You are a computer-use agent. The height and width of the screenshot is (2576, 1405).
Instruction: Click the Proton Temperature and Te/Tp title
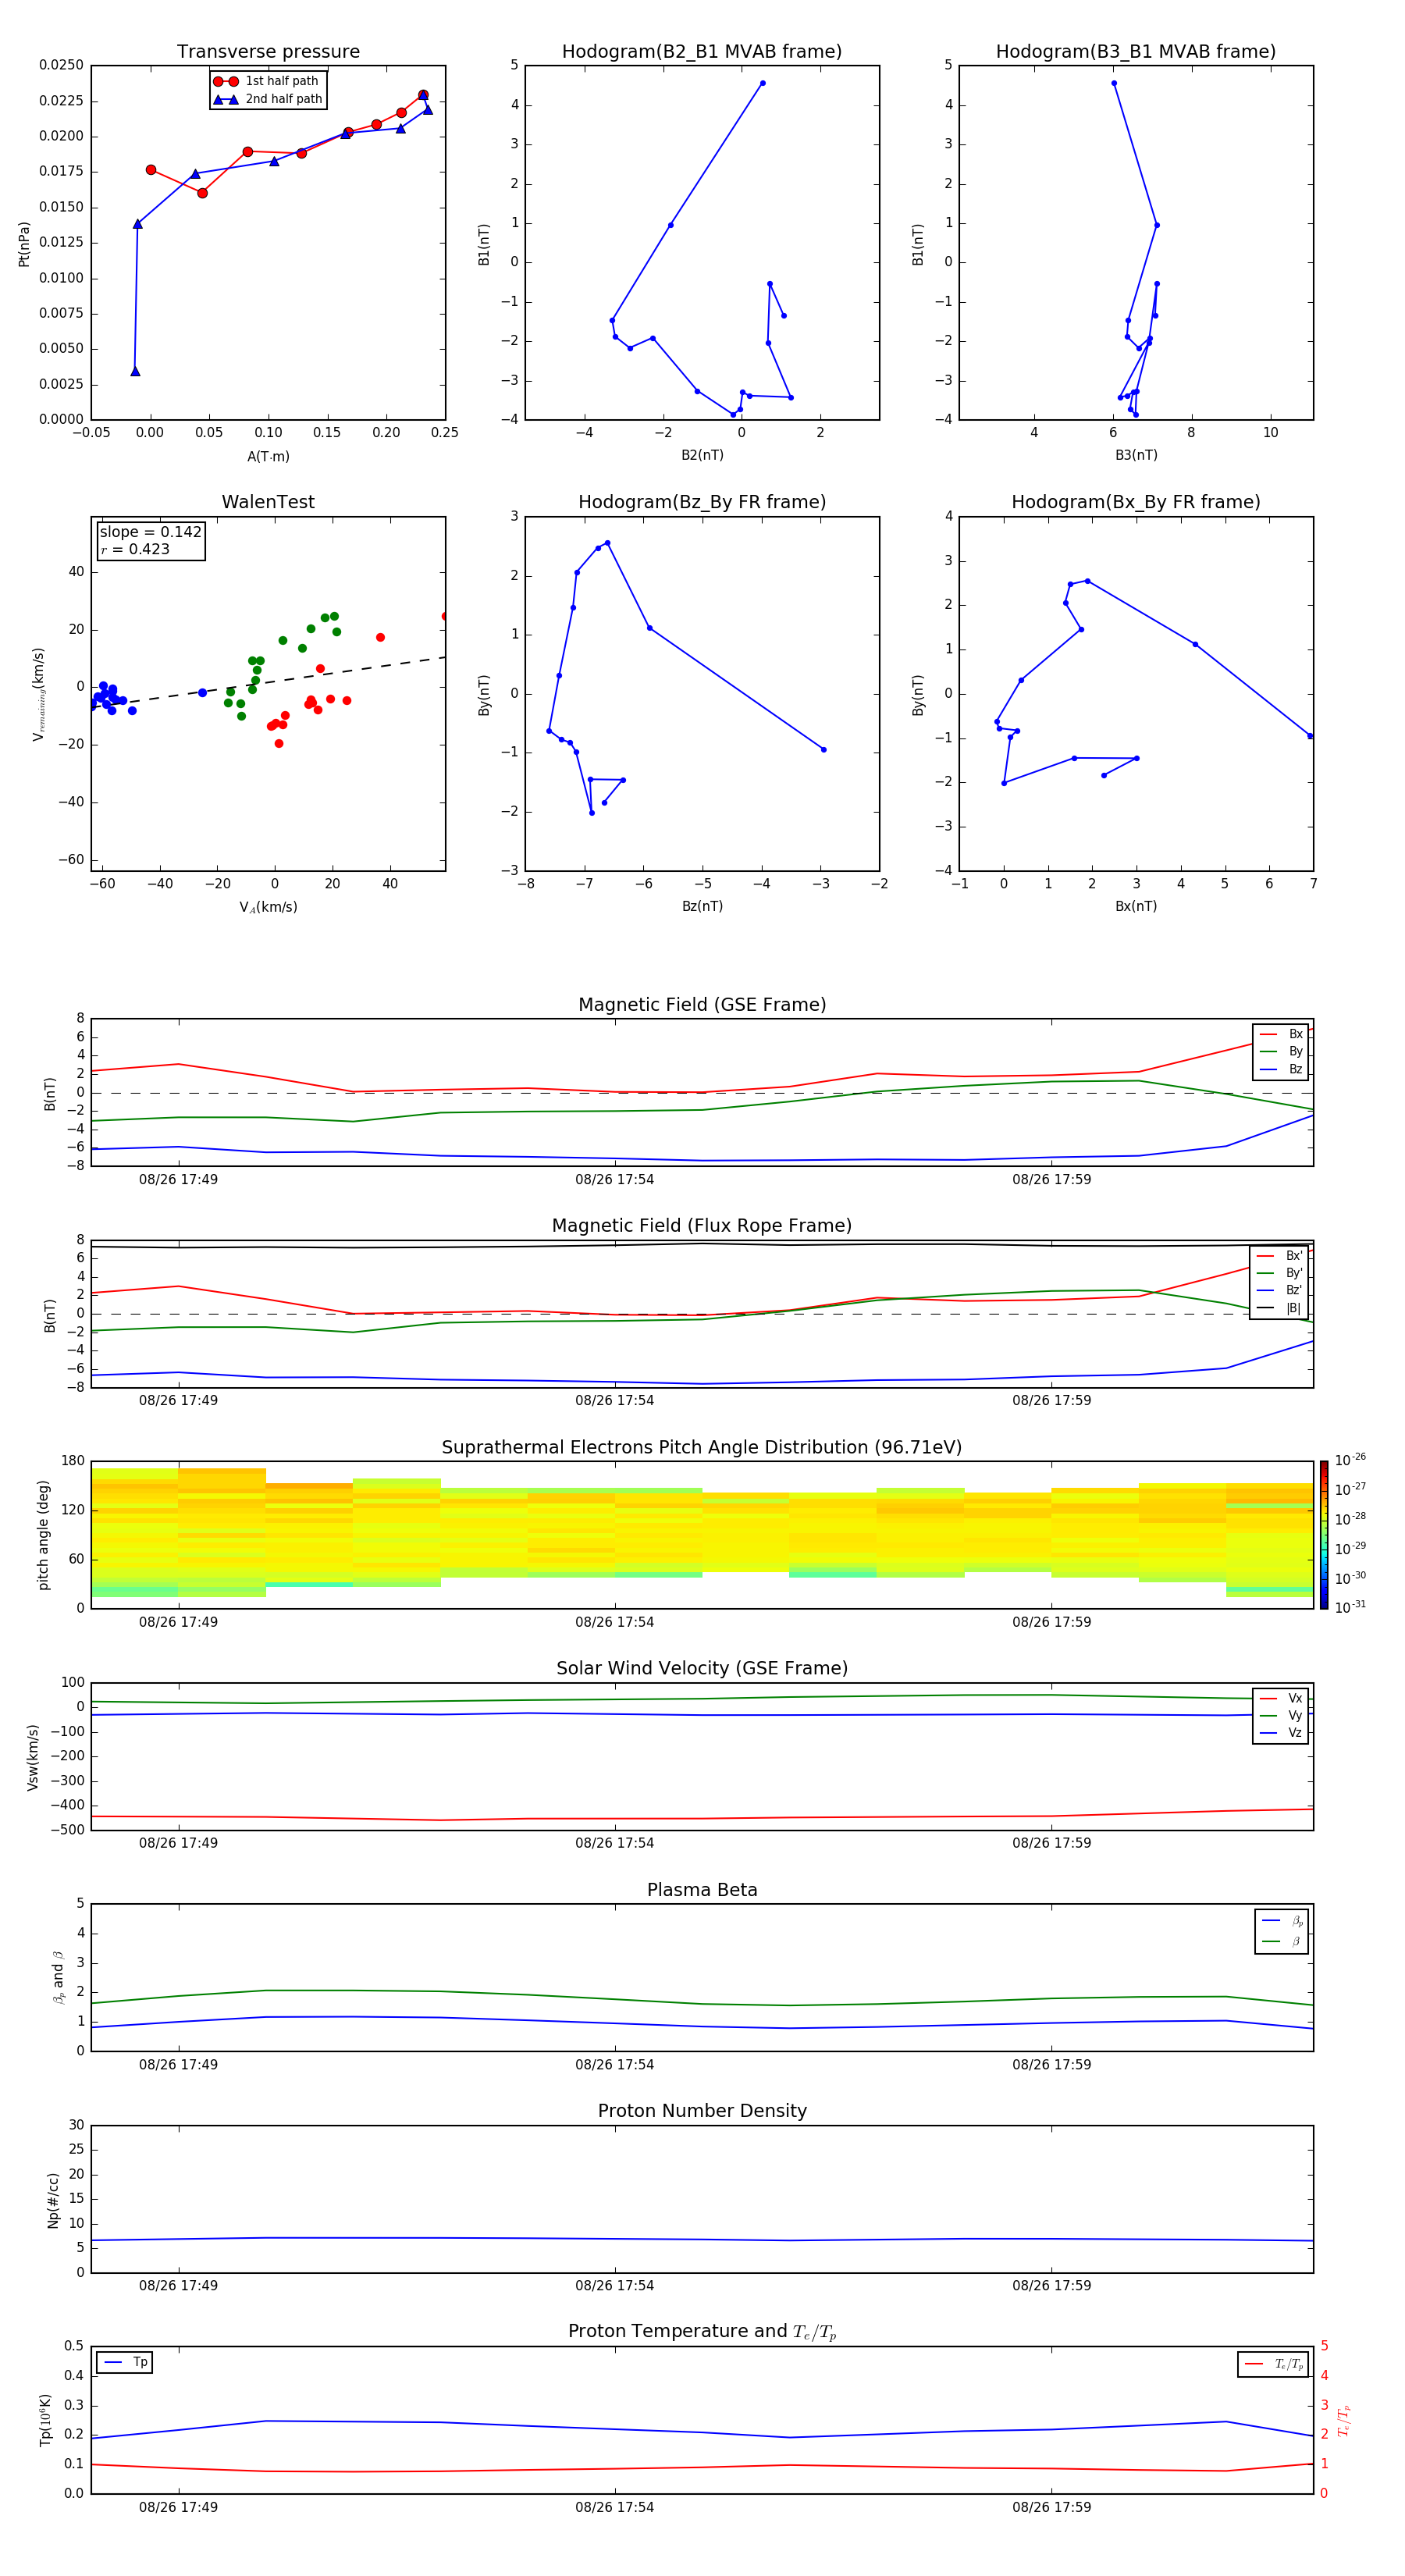pos(702,2332)
